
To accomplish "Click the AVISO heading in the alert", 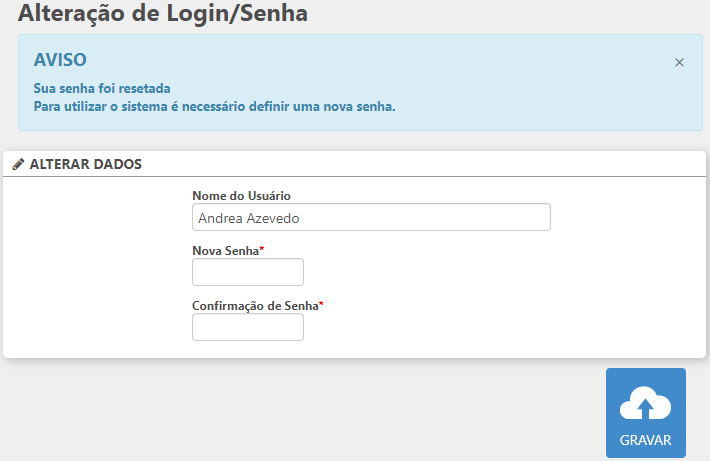I will tap(61, 60).
